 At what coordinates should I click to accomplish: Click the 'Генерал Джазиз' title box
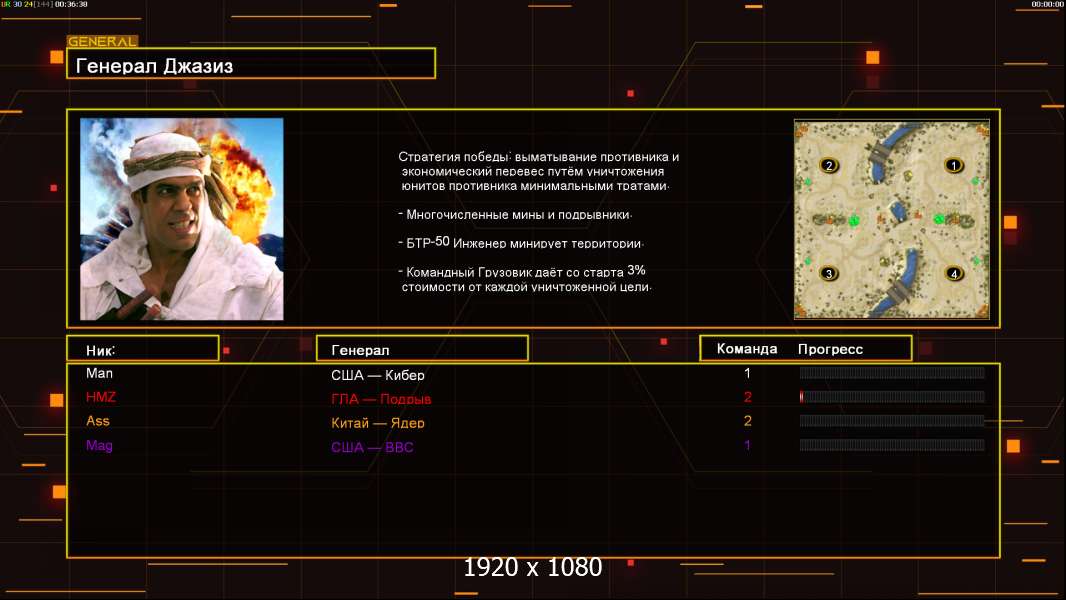(x=251, y=63)
